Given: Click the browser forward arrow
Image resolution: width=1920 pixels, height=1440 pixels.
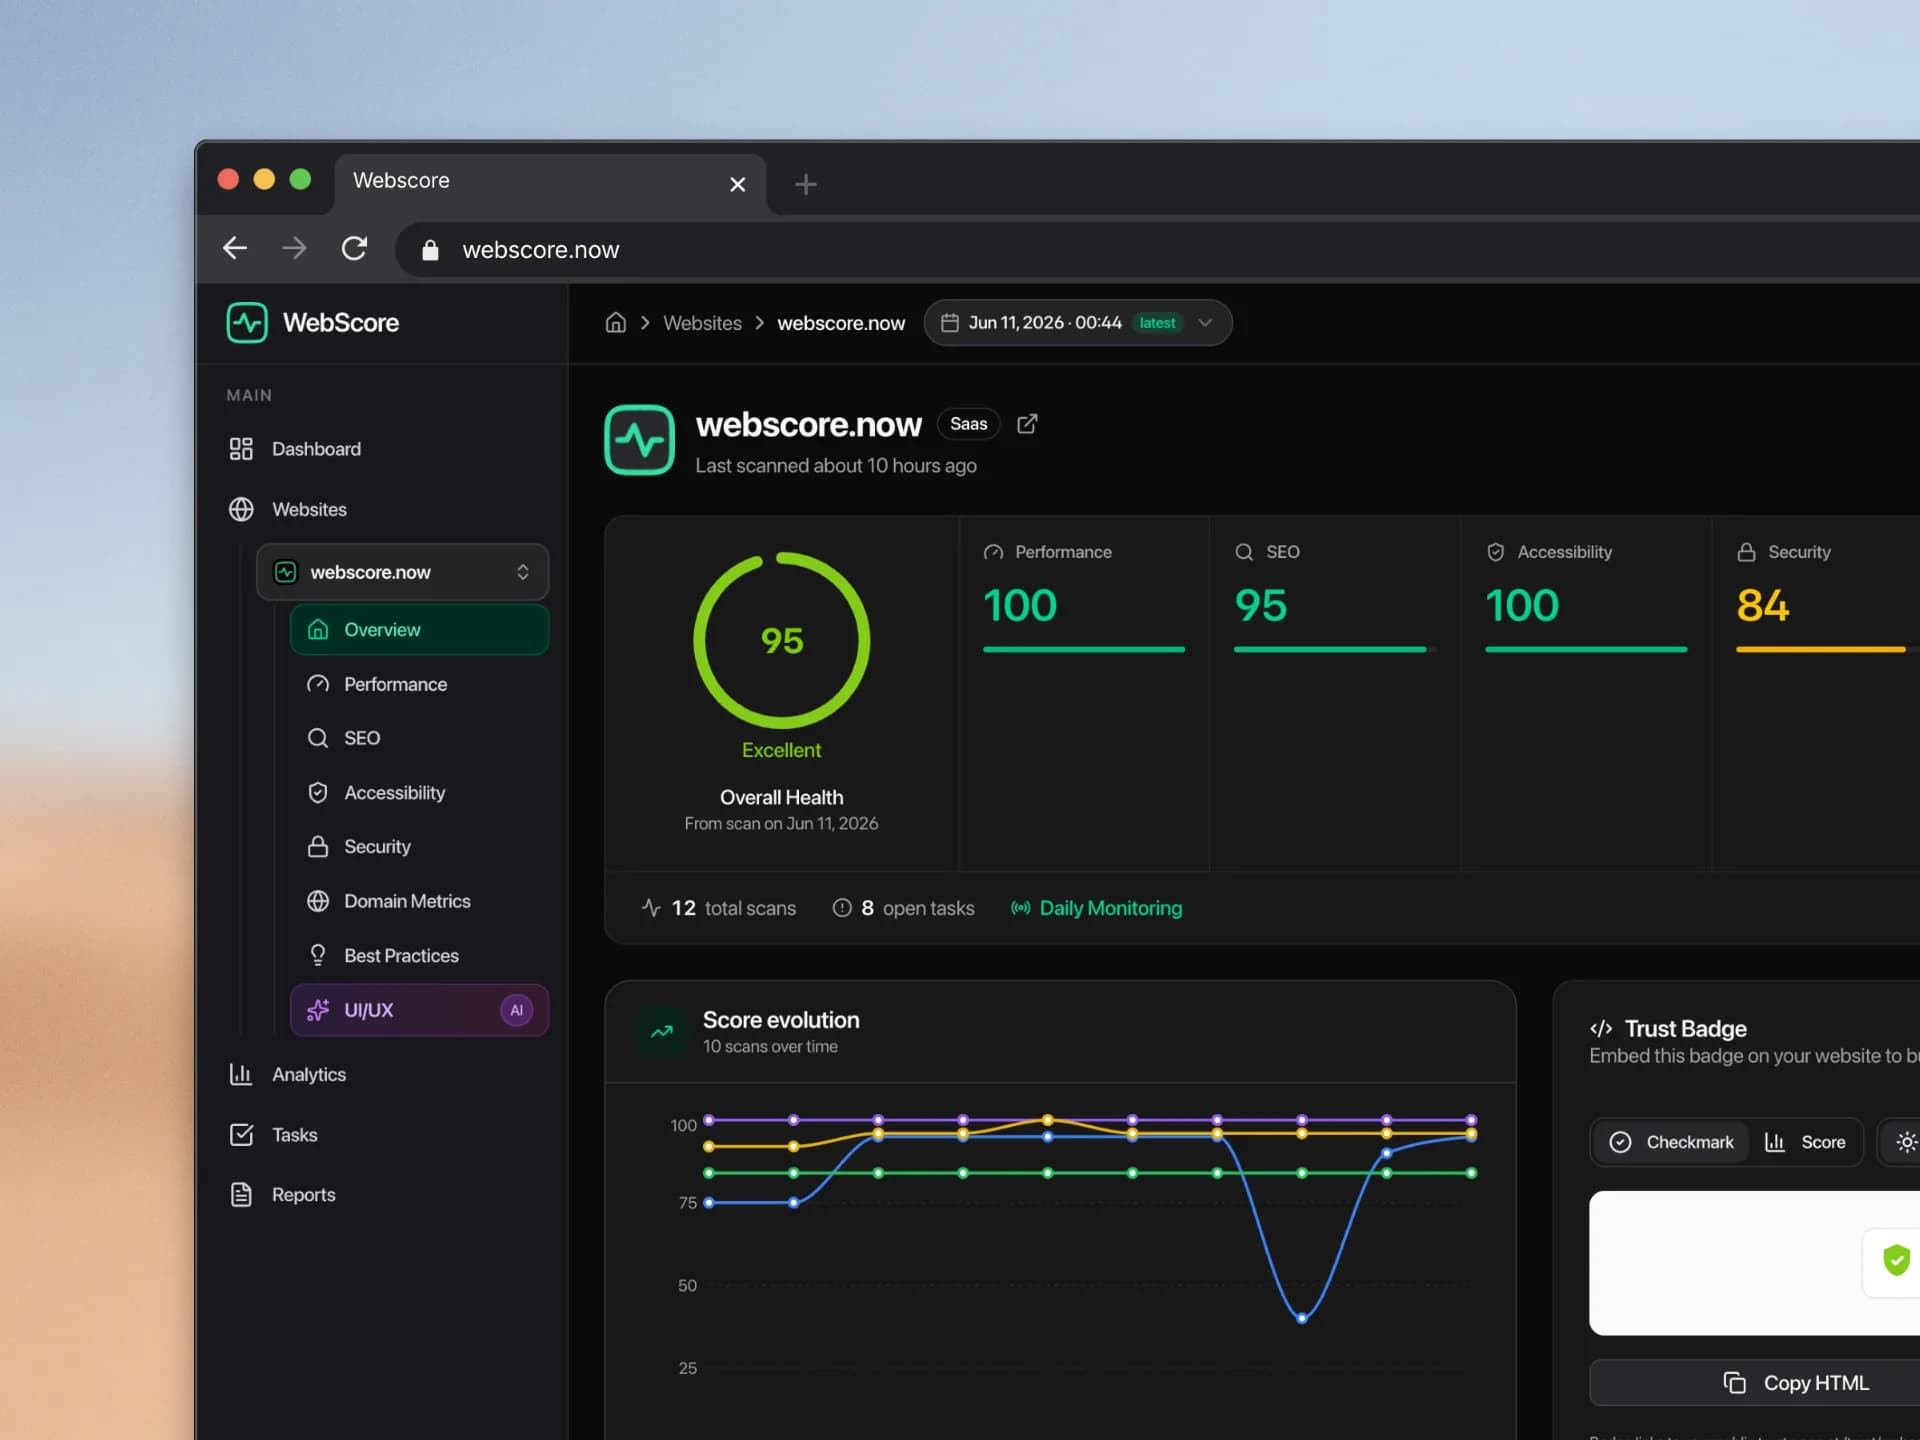Looking at the screenshot, I should tap(294, 248).
